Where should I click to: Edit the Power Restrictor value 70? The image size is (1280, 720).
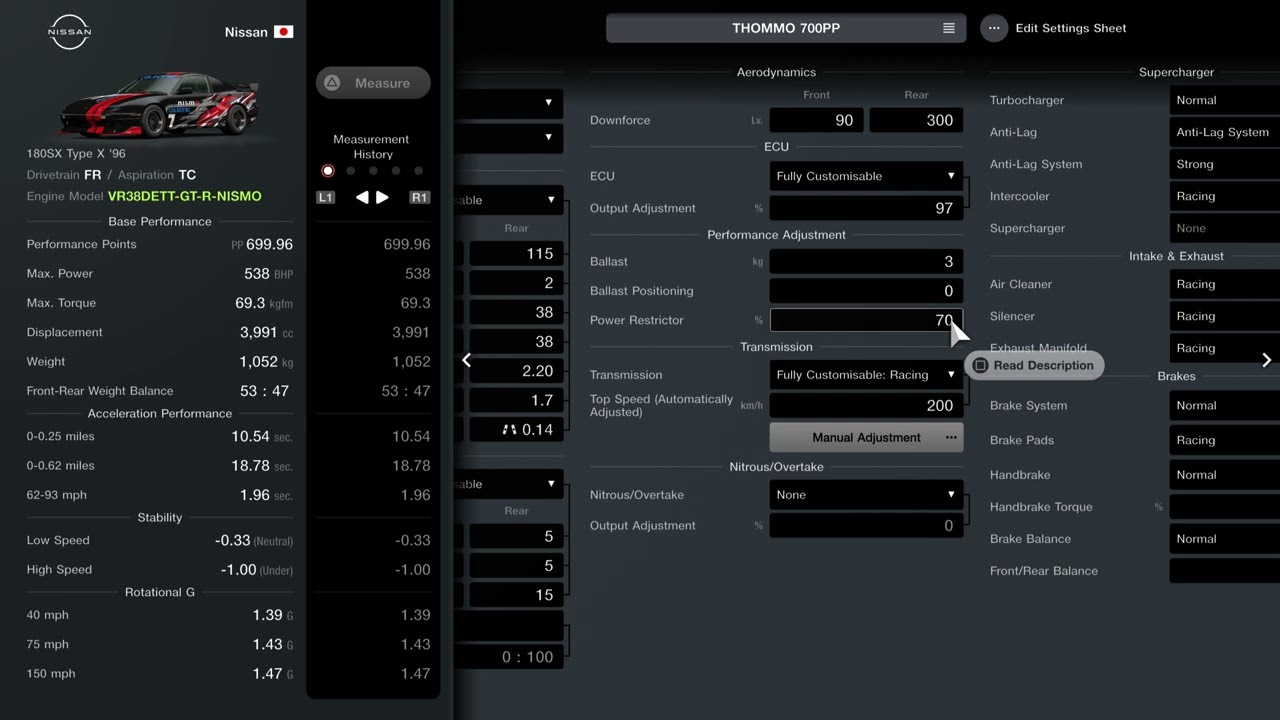[x=866, y=320]
